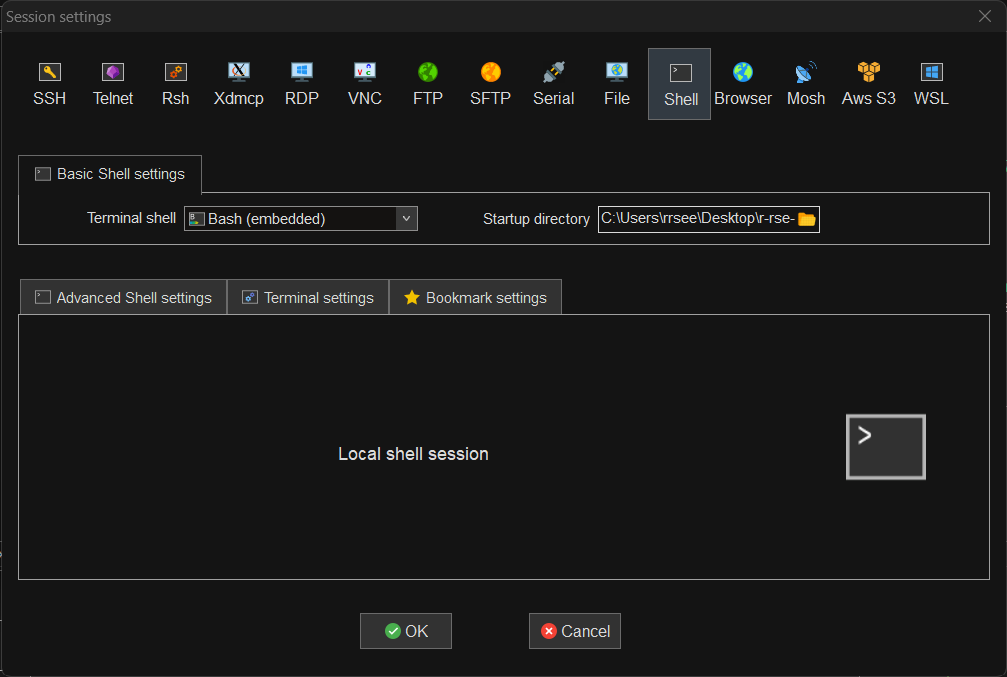Select the FTP session icon

(x=427, y=83)
